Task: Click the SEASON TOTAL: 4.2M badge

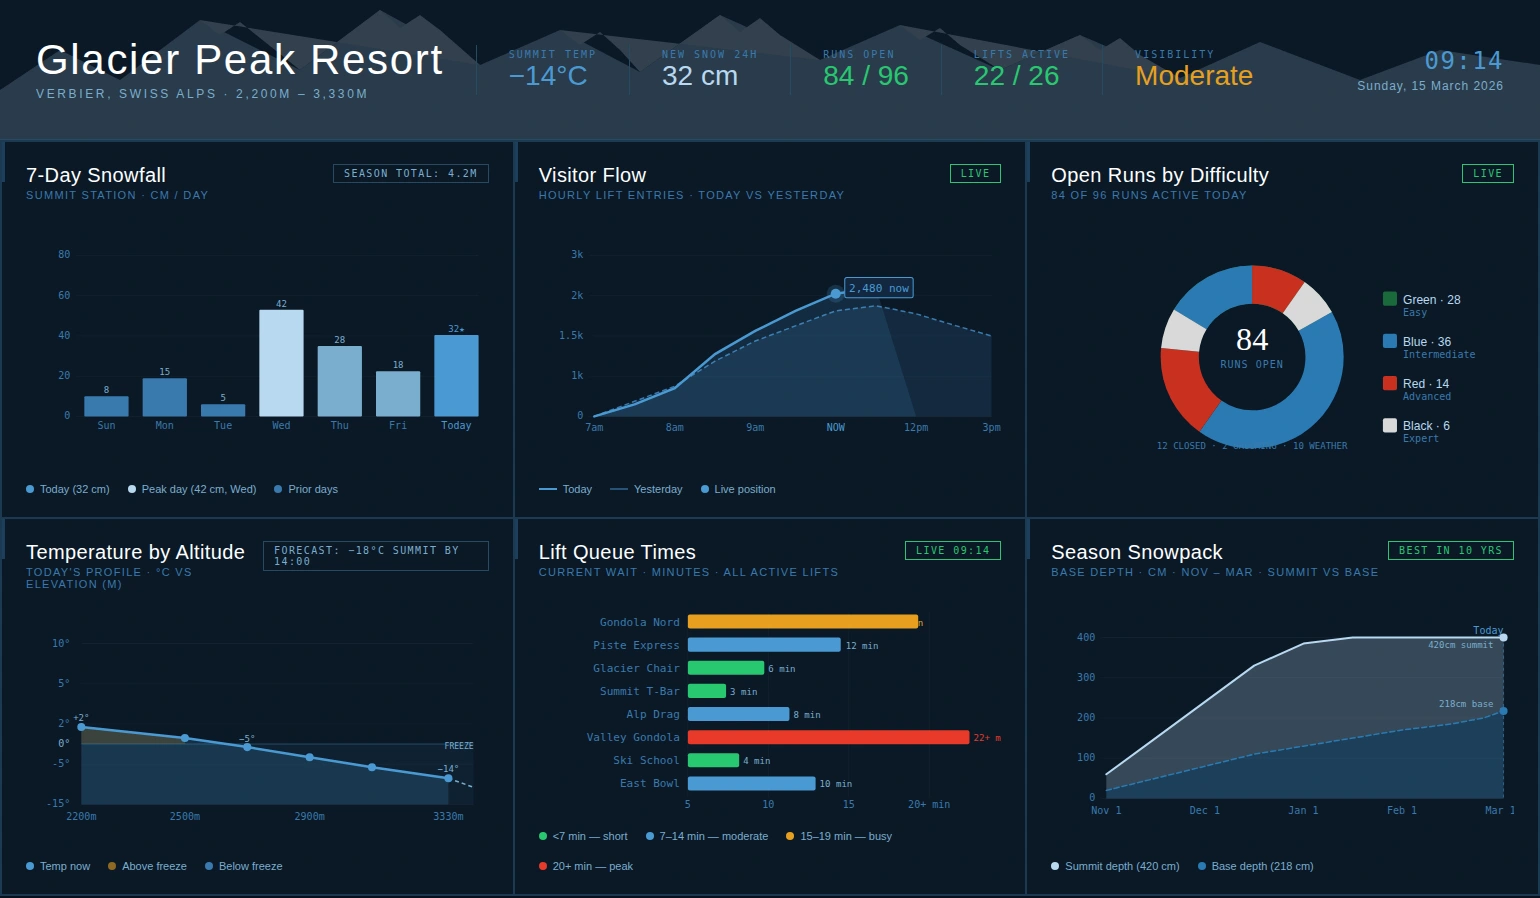Action: (x=410, y=173)
